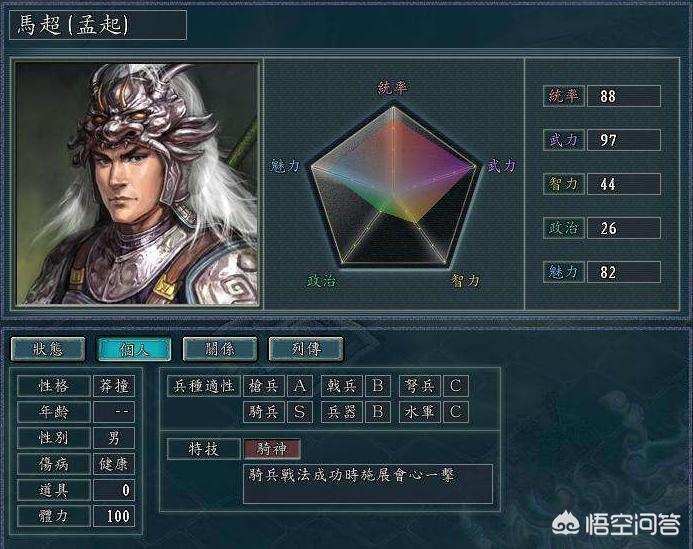693x549 pixels.
Task: Click Ma Chao's character portrait
Action: [x=137, y=183]
